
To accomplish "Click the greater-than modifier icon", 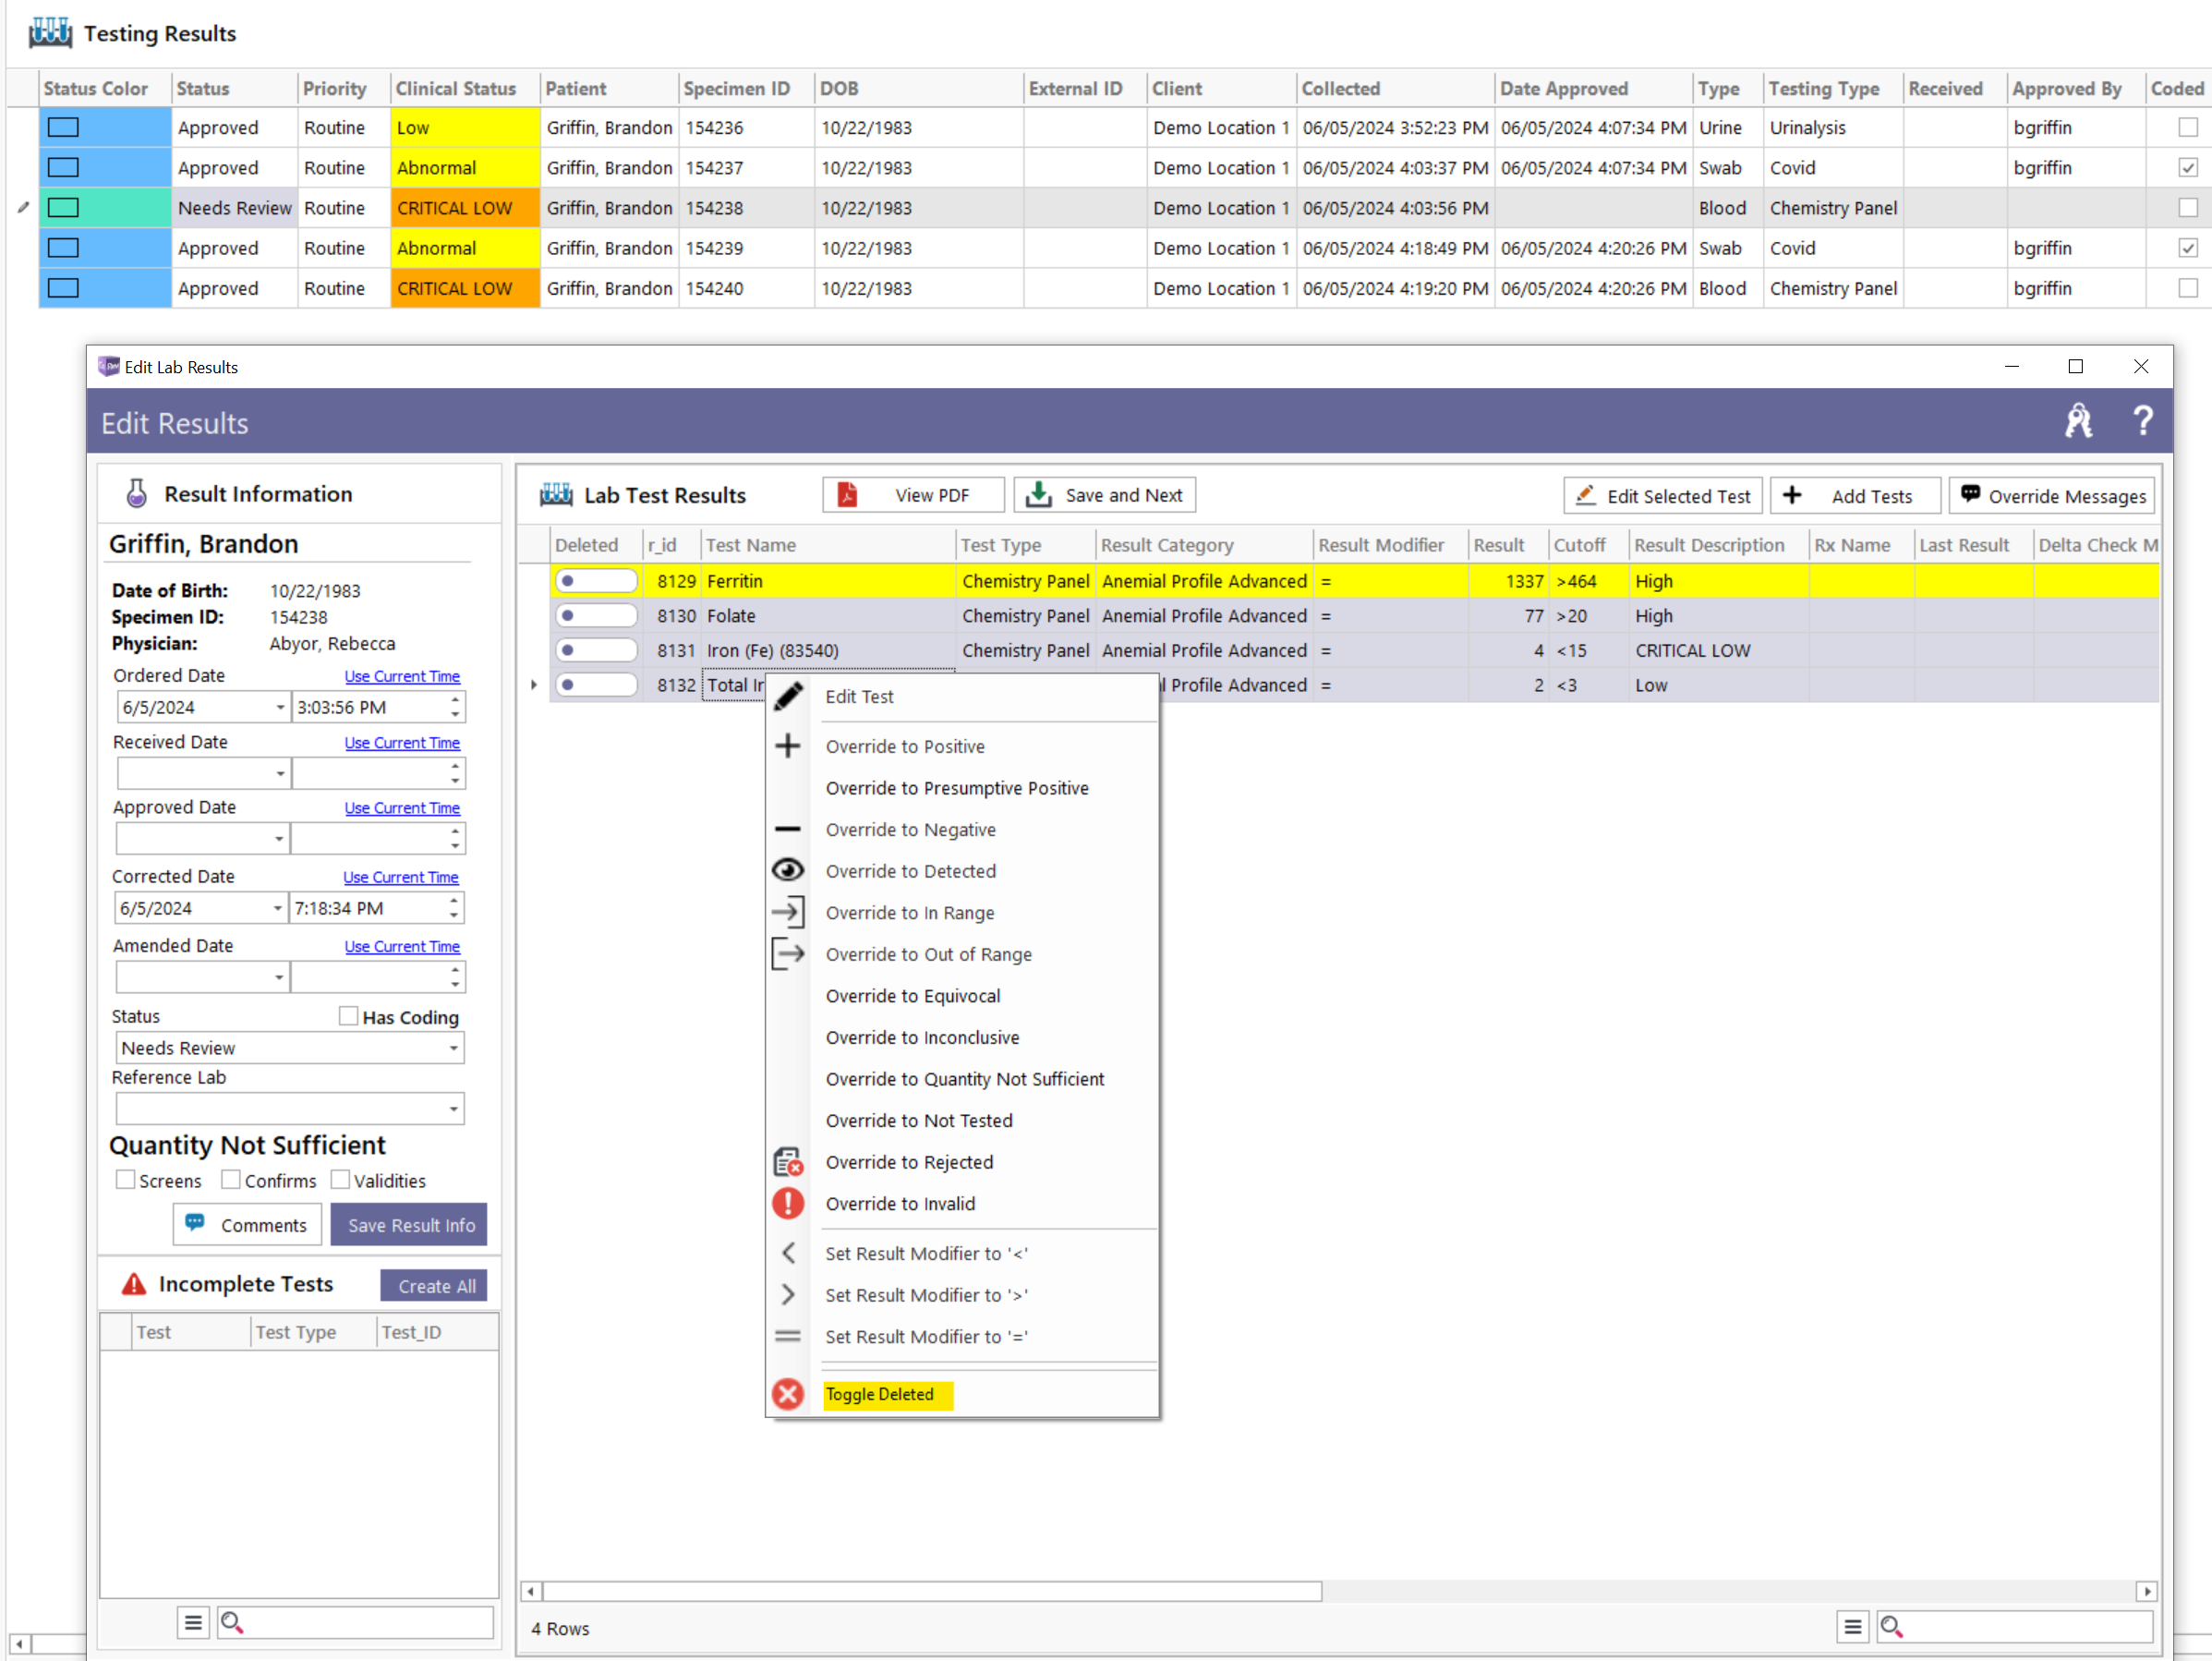I will pyautogui.click(x=788, y=1295).
